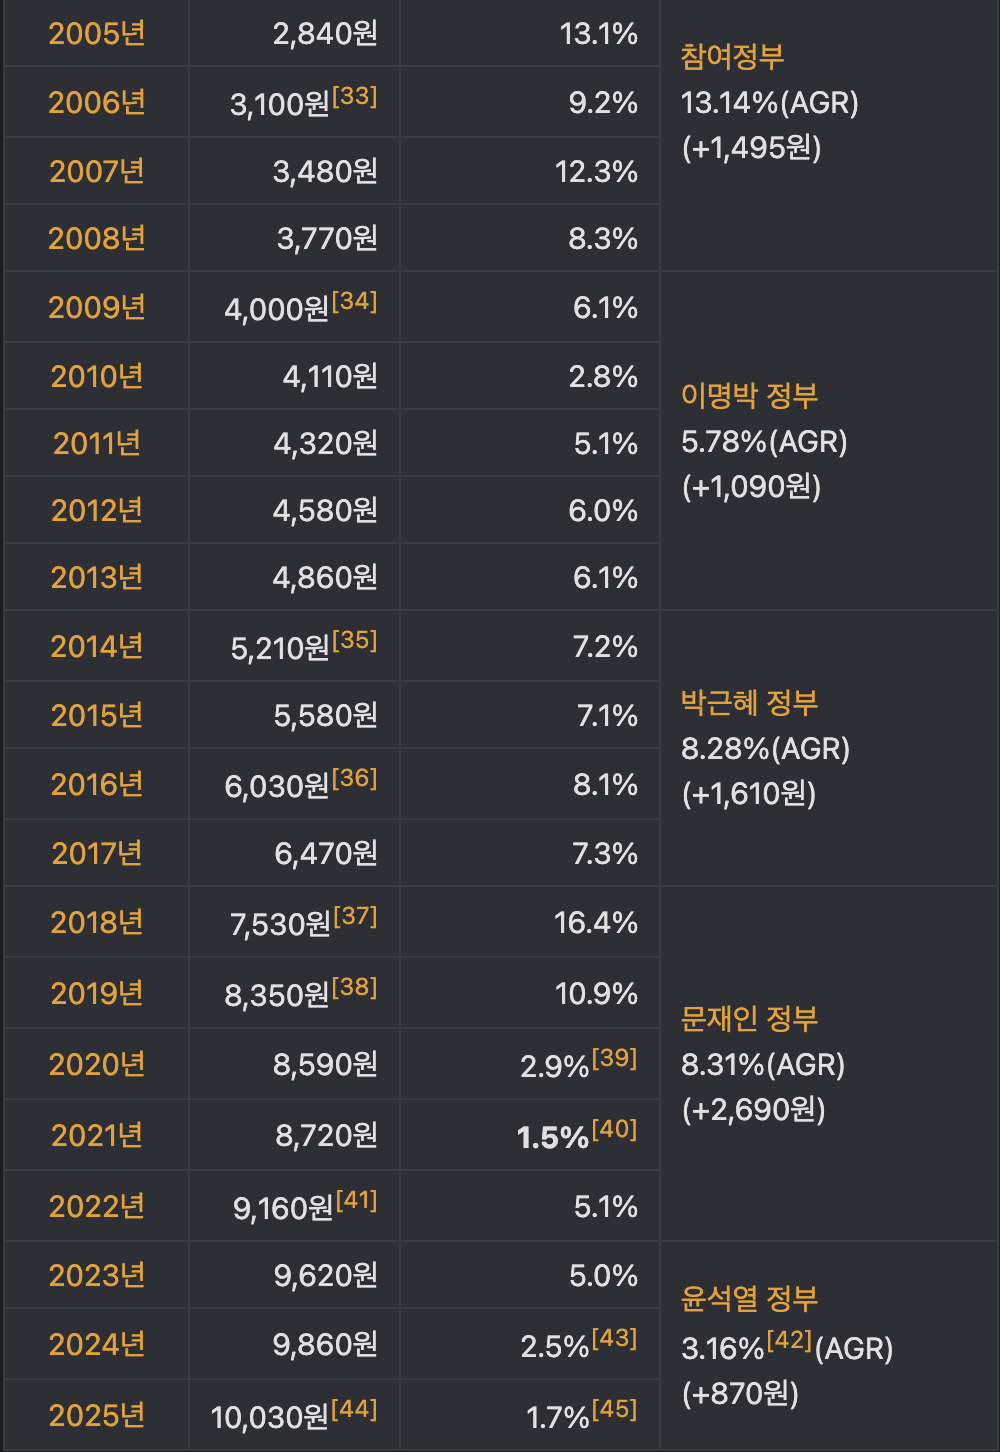Open footnote [42] after 3.16%
1000x1452 pixels.
click(x=790, y=1340)
